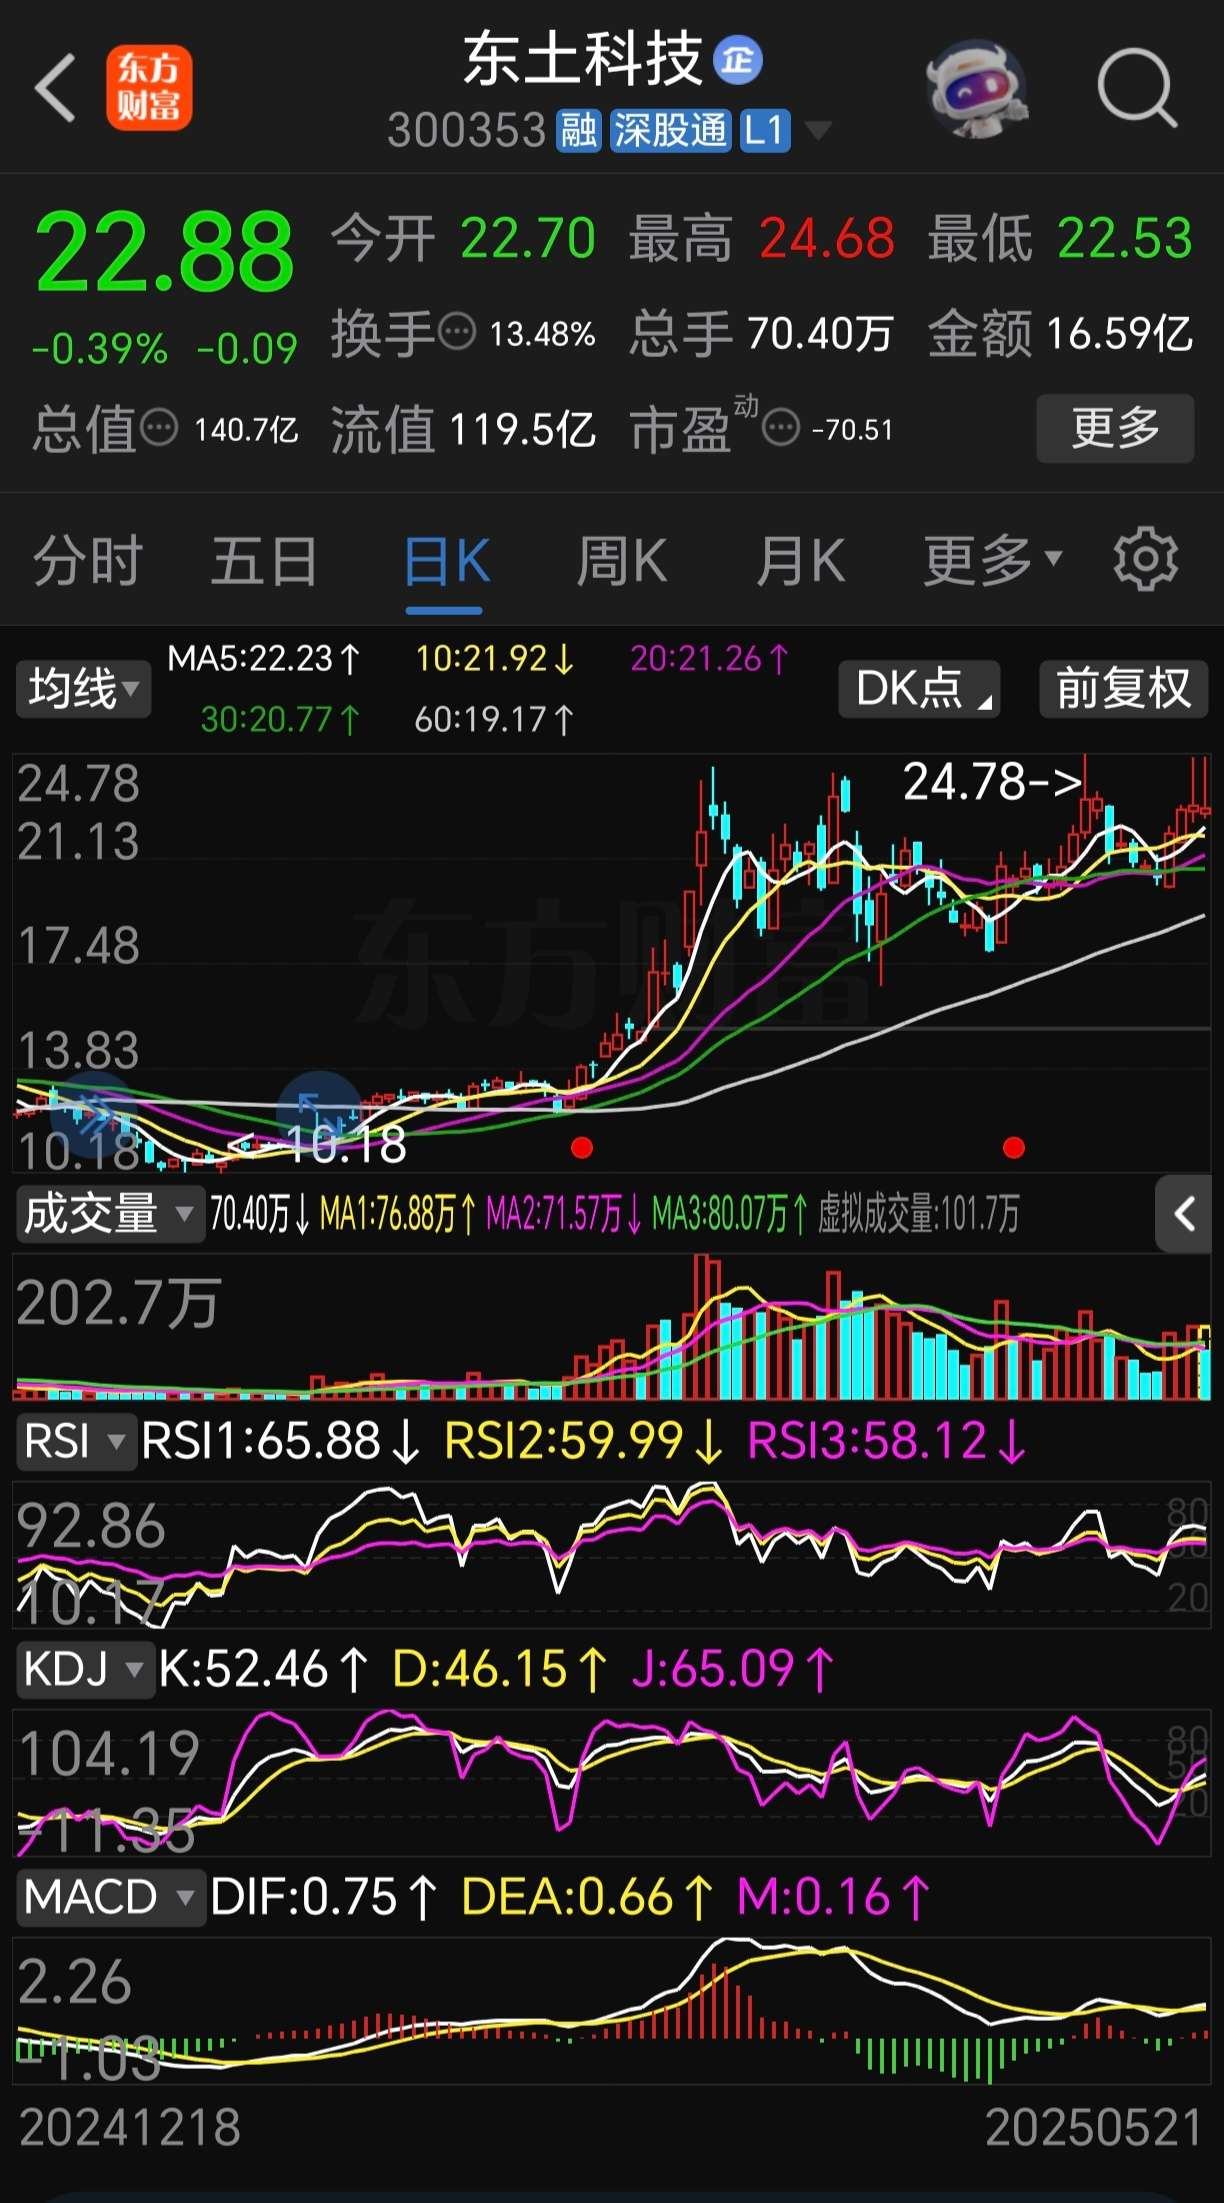The height and width of the screenshot is (2203, 1224).
Task: Tap the DIF:0.75 reading
Action: [324, 1897]
